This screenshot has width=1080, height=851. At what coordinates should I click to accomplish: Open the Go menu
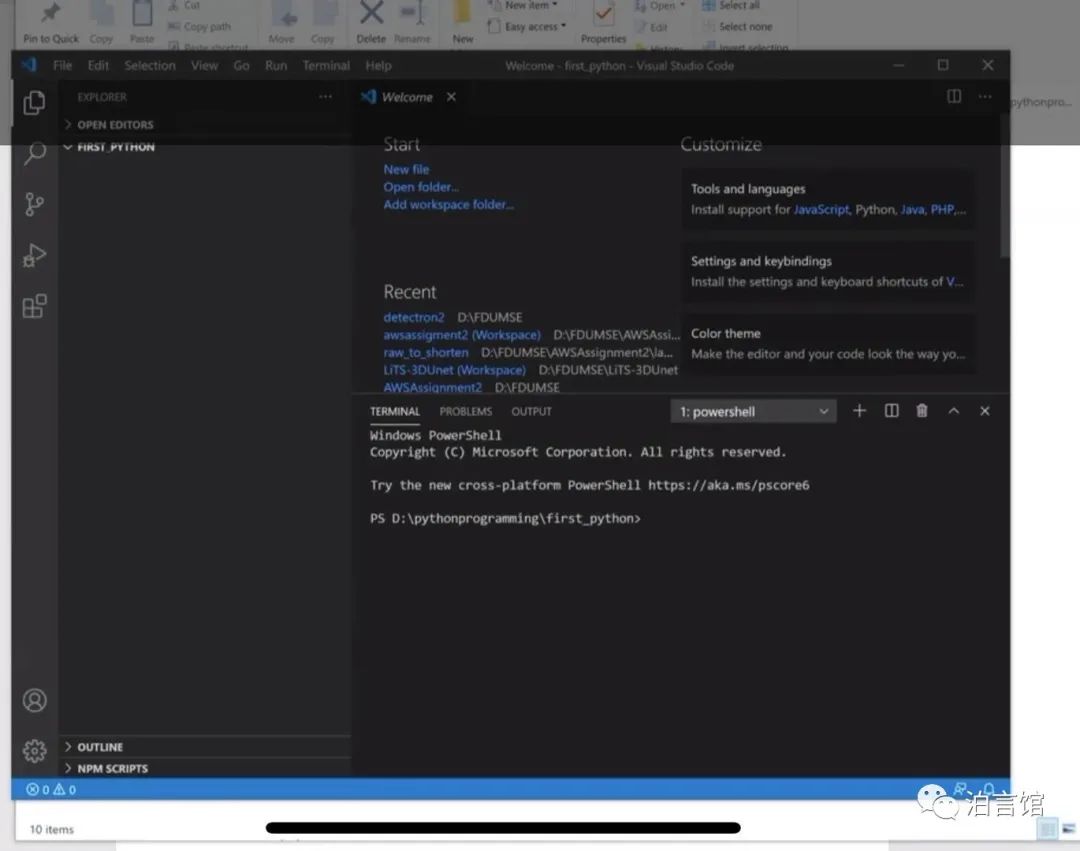click(x=241, y=65)
